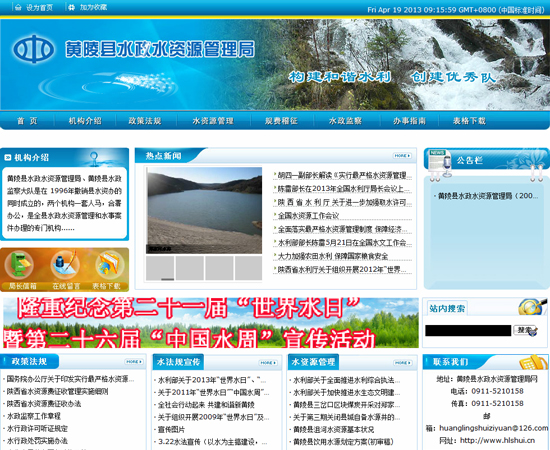Viewport: 550px width, 450px height.
Task: Open 陕西省水资源费征收办法 link
Action: click(44, 404)
